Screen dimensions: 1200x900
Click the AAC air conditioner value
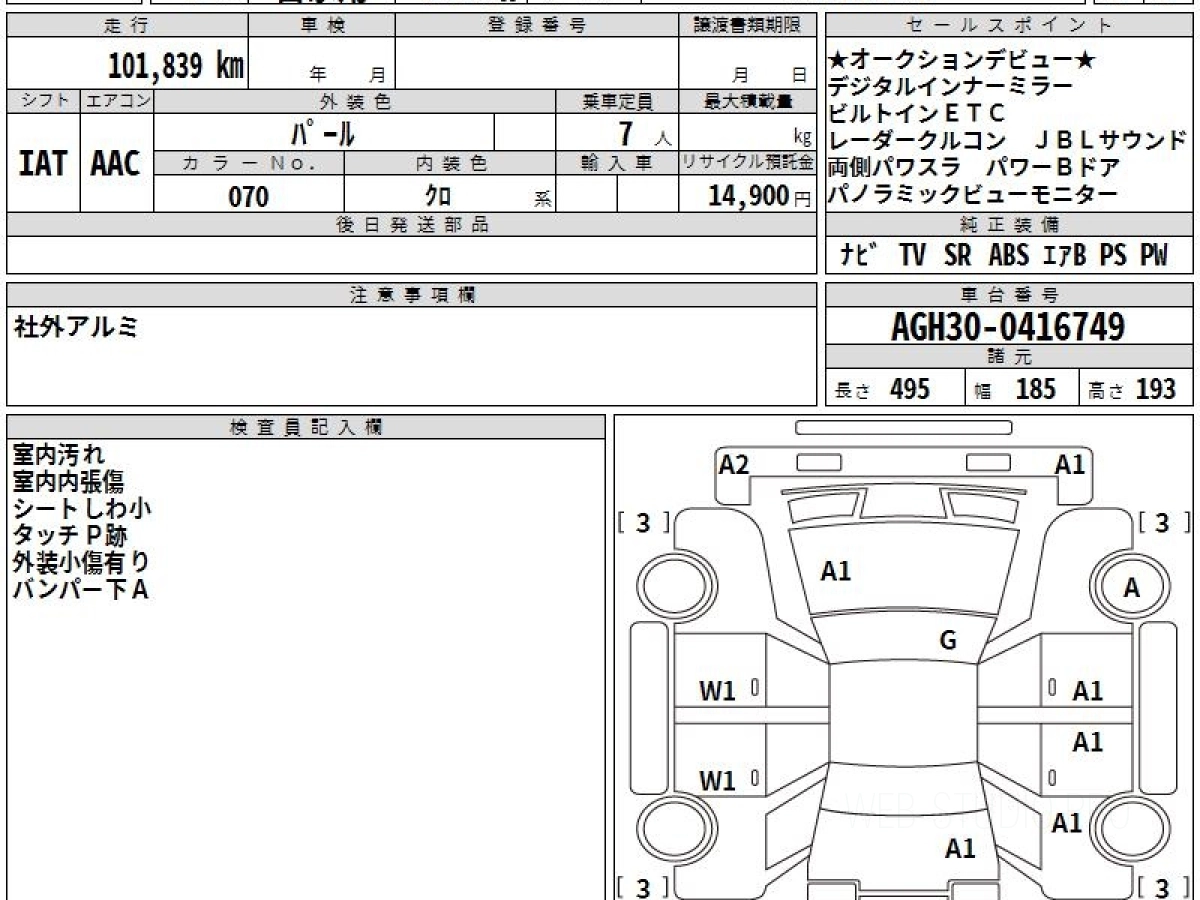116,164
